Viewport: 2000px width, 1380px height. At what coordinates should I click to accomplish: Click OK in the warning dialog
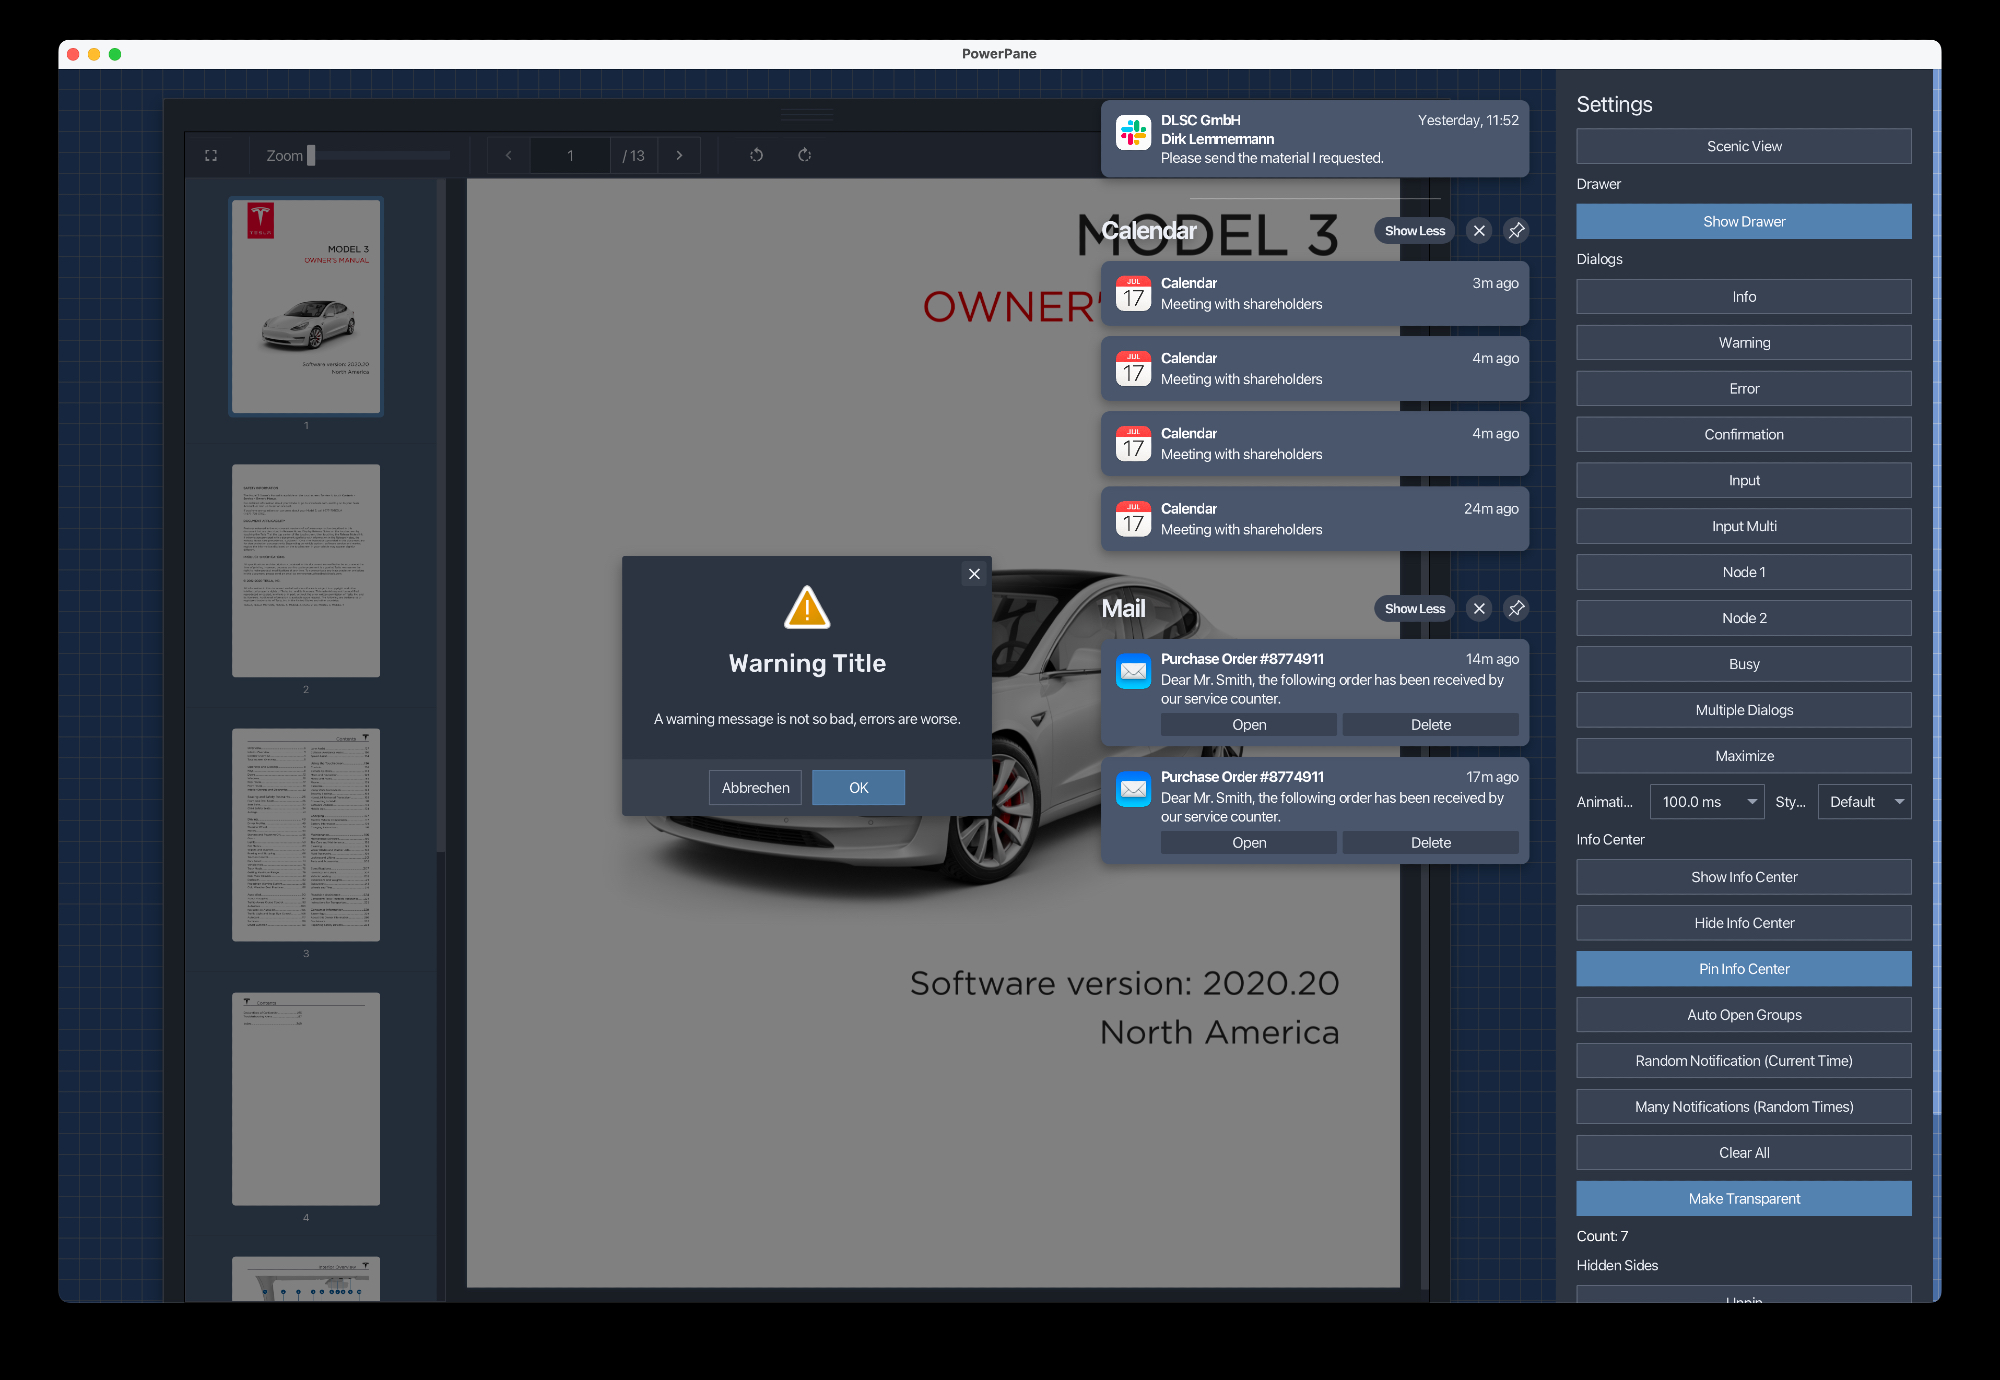[x=858, y=788]
